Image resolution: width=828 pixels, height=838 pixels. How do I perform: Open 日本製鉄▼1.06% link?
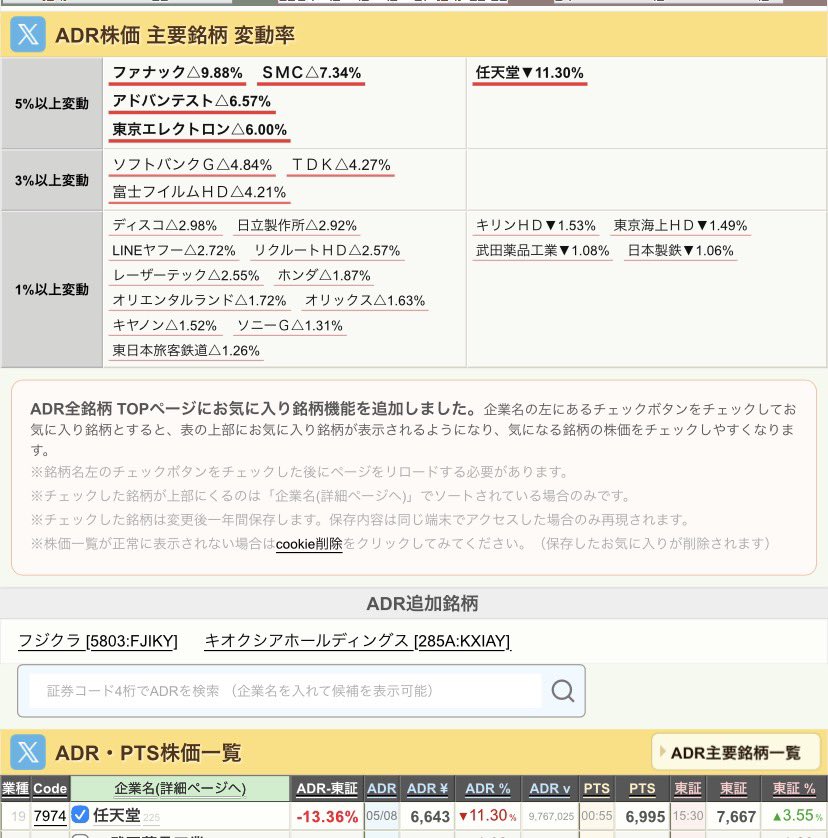click(x=680, y=250)
